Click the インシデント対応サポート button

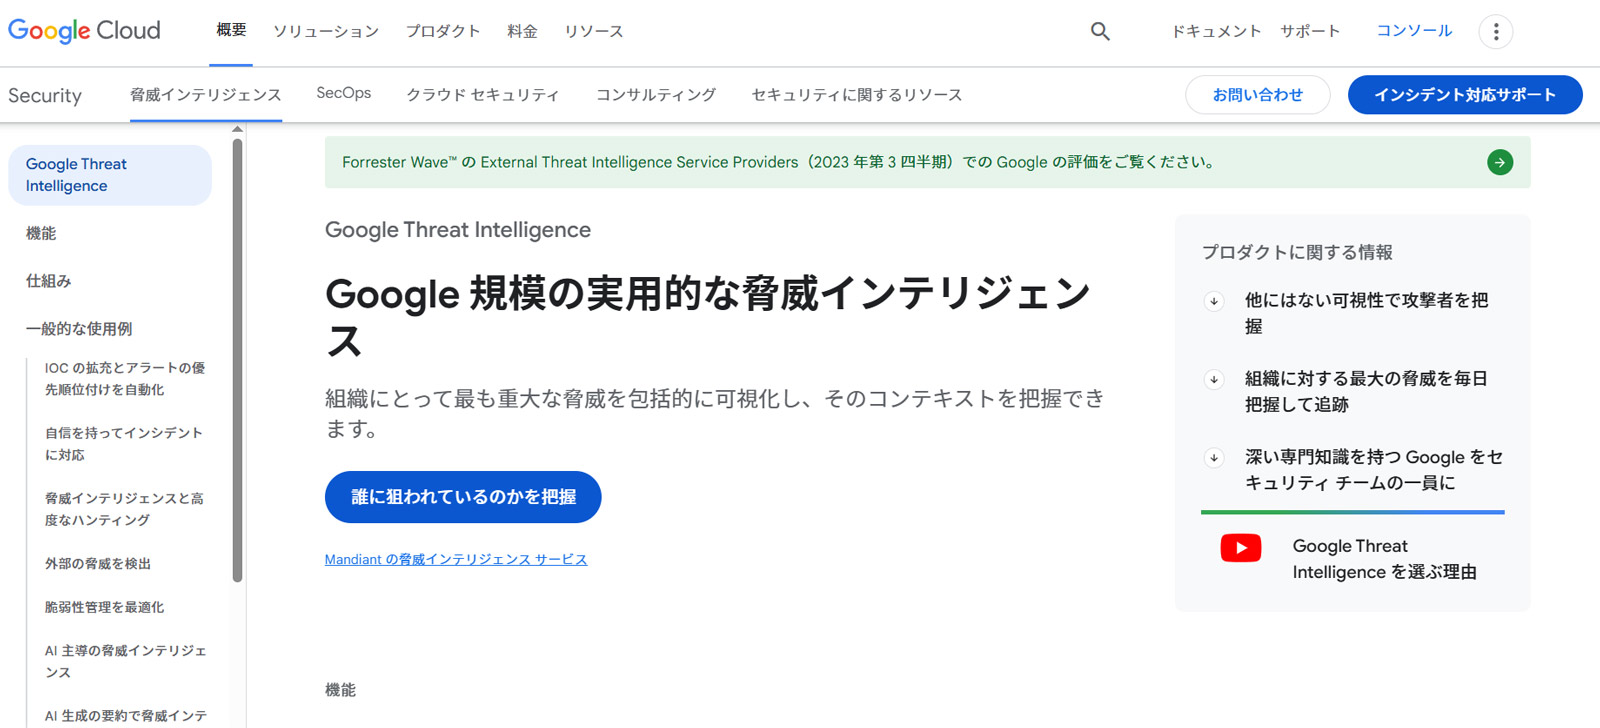(1465, 95)
